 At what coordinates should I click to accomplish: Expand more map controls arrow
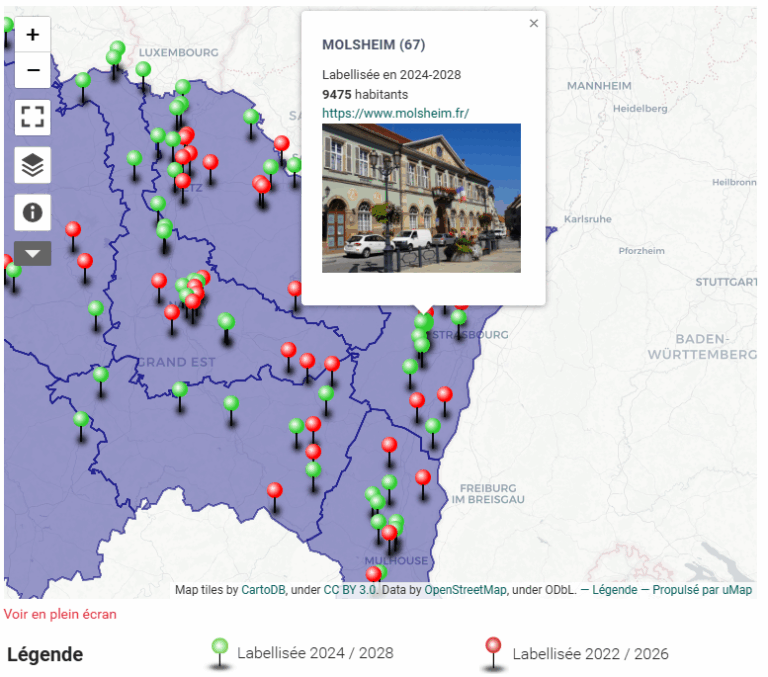tap(33, 254)
